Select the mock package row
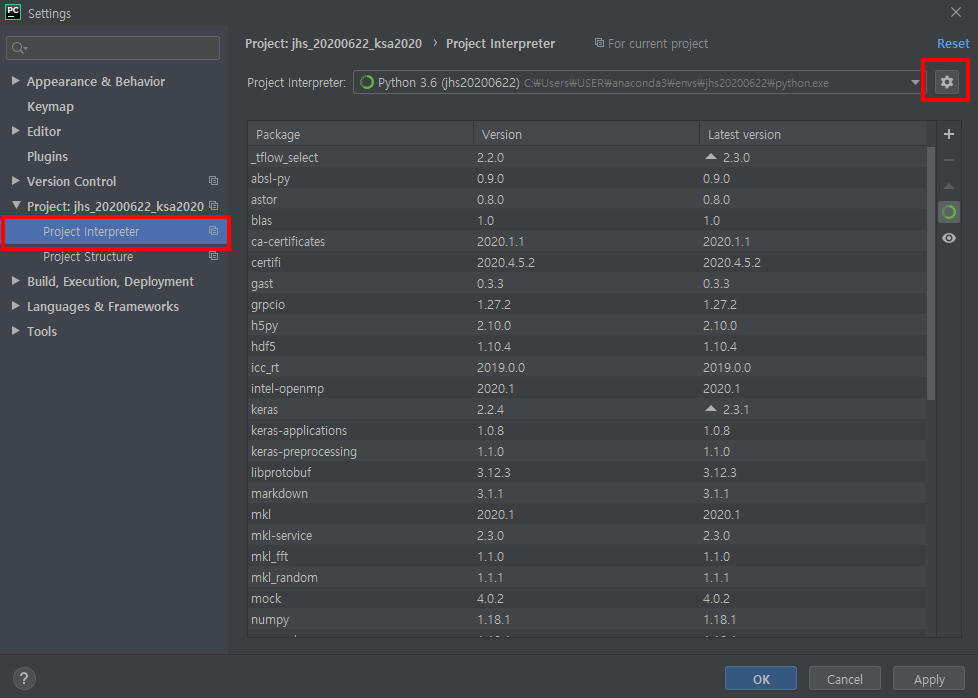Image resolution: width=978 pixels, height=698 pixels. (587, 598)
